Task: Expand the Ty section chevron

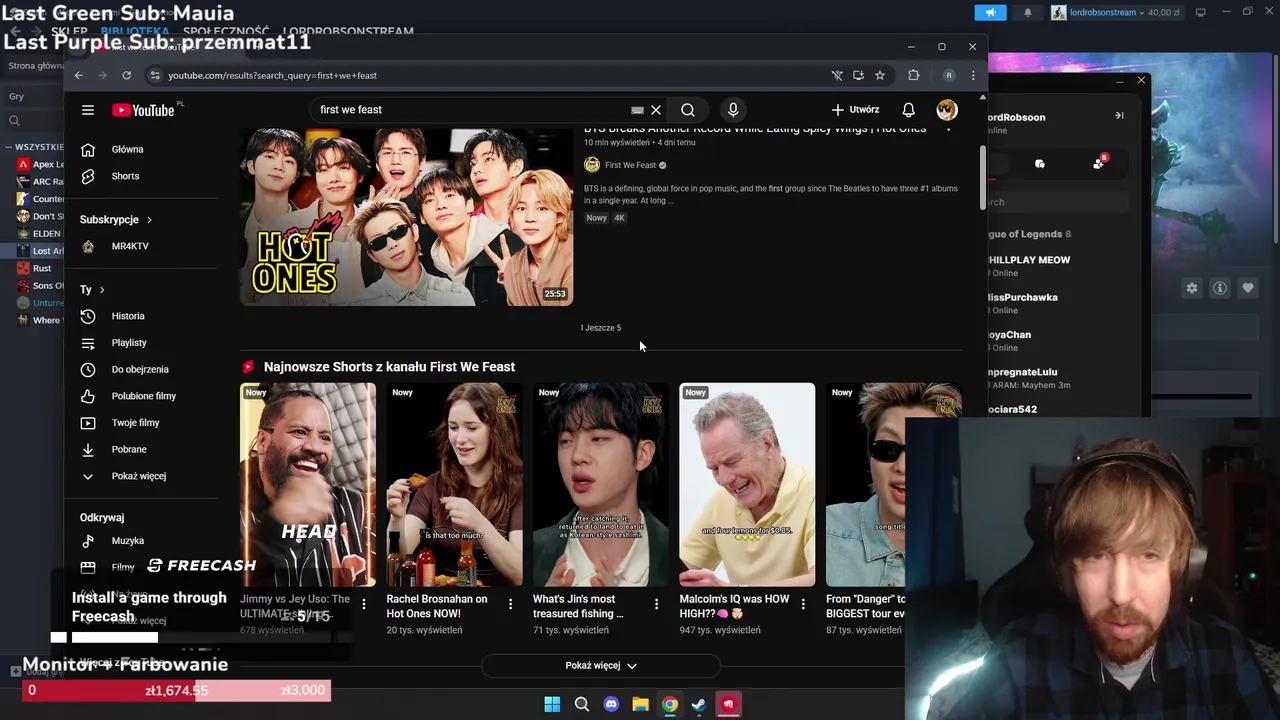Action: pyautogui.click(x=101, y=290)
